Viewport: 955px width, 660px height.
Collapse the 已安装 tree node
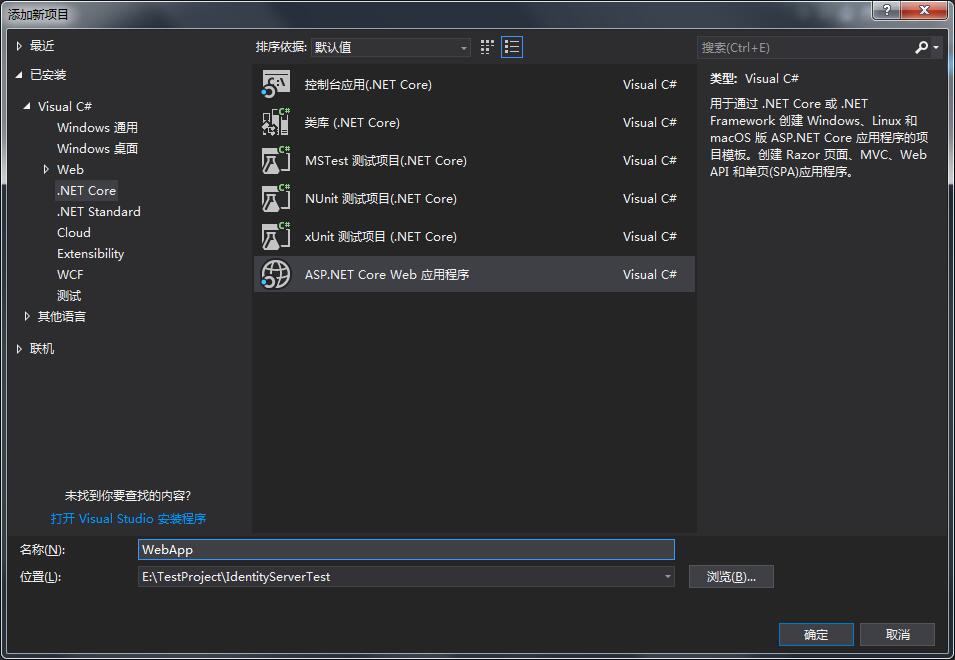point(19,75)
